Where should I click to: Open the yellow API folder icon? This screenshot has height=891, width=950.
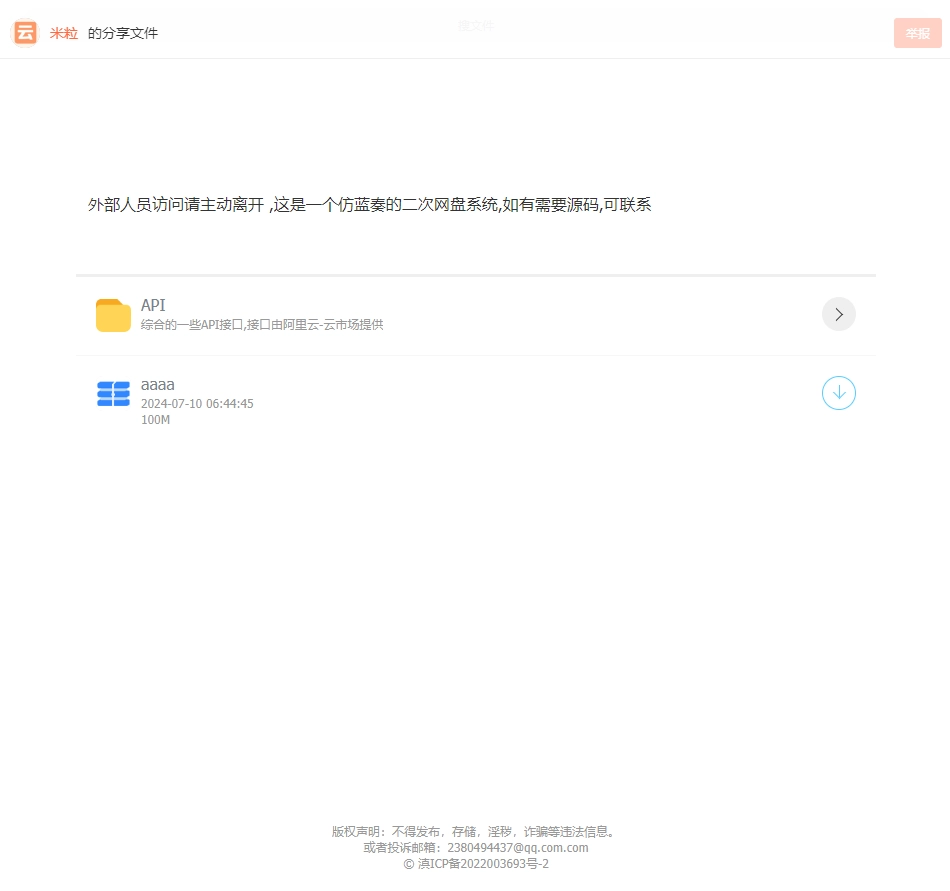[113, 314]
